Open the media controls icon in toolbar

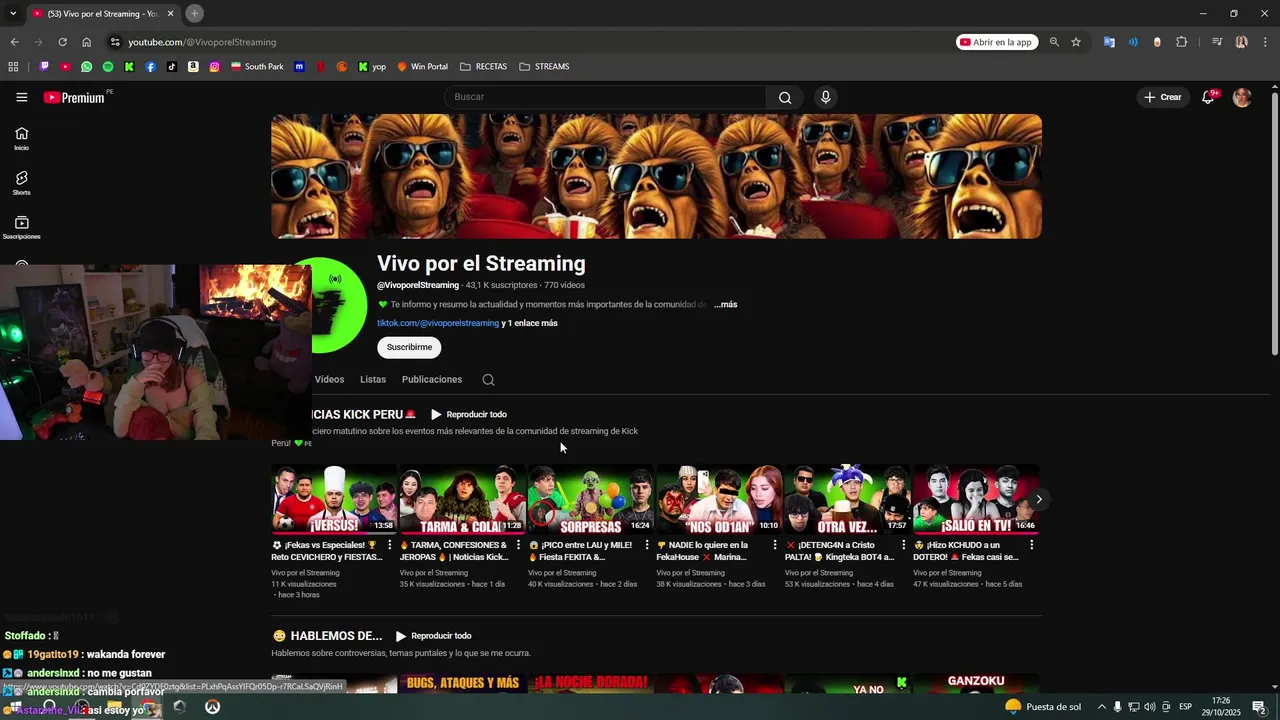1217,42
